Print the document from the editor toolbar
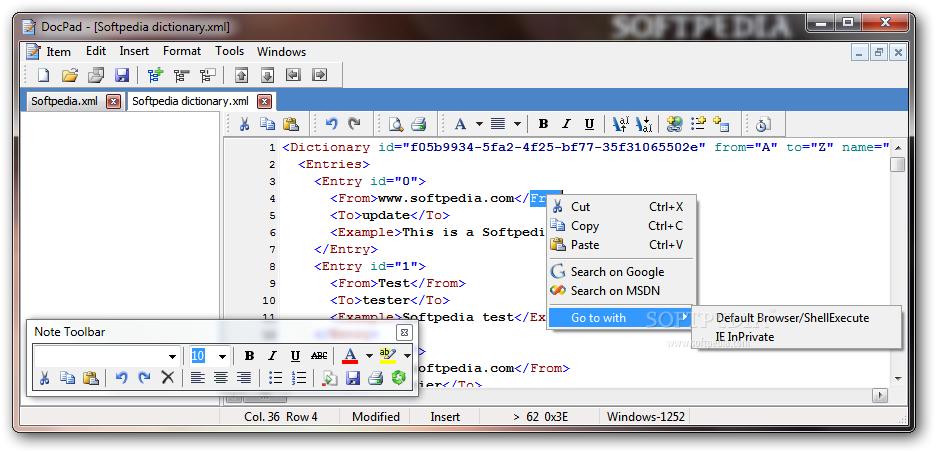 (418, 124)
